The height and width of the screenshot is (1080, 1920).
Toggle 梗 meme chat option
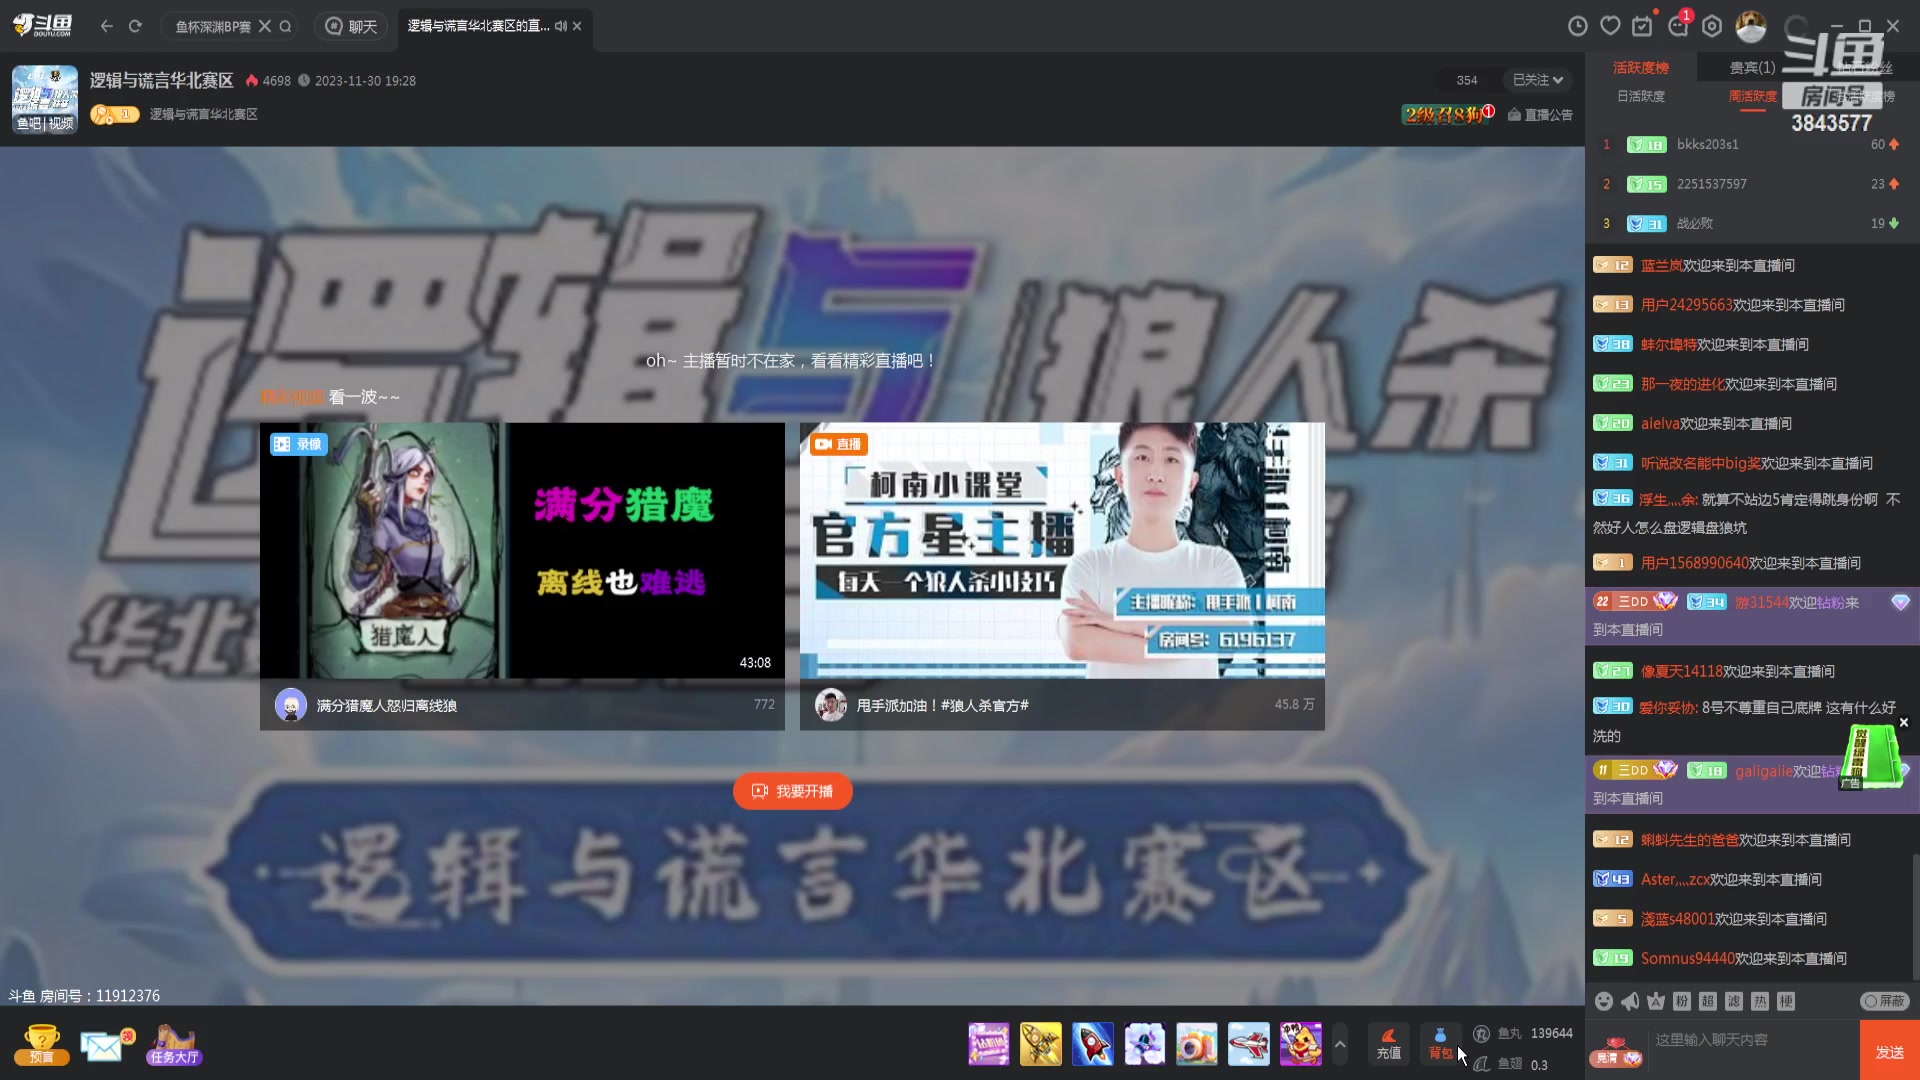coord(1786,1001)
